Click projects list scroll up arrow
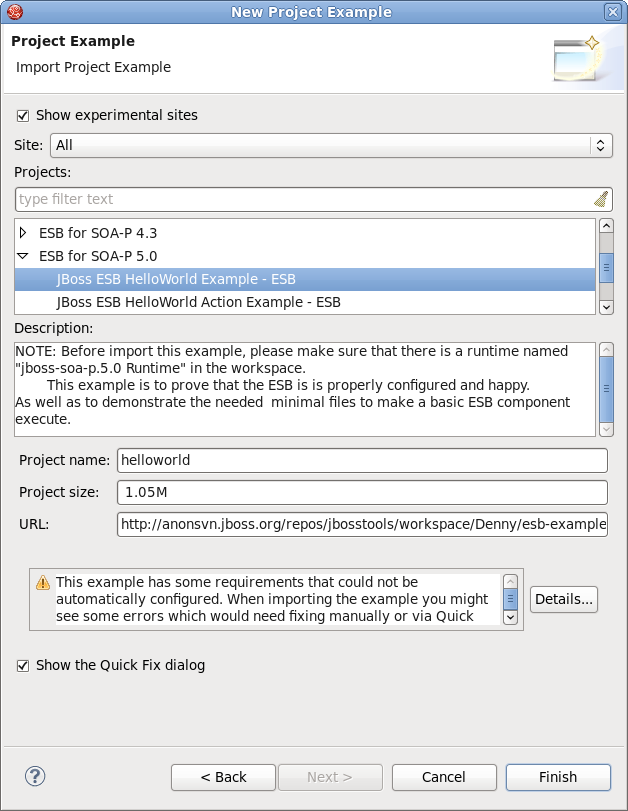Viewport: 628px width, 811px height. click(606, 226)
